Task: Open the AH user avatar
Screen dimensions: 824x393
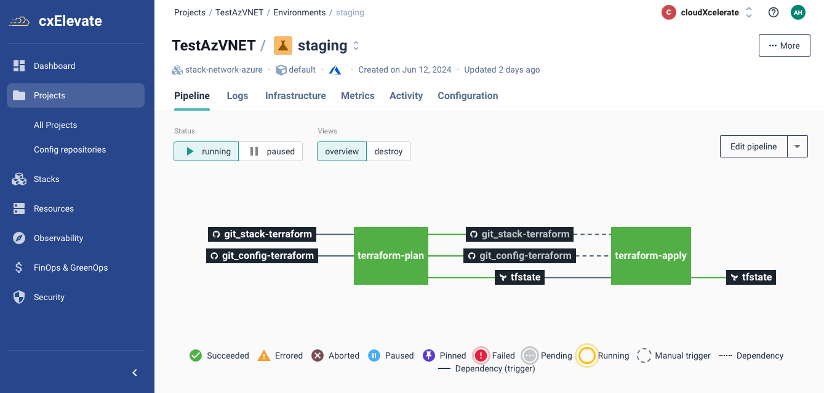Action: pos(798,13)
